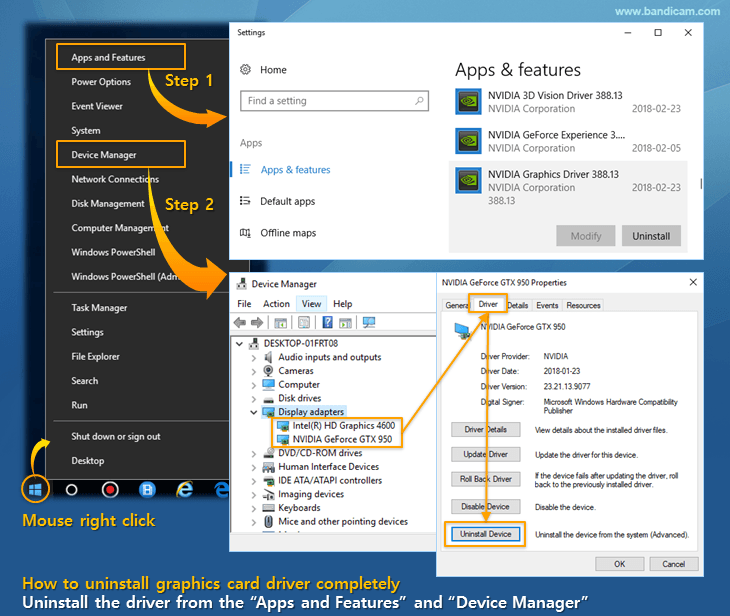Click the magnifier icon in Find a setting

[419, 101]
